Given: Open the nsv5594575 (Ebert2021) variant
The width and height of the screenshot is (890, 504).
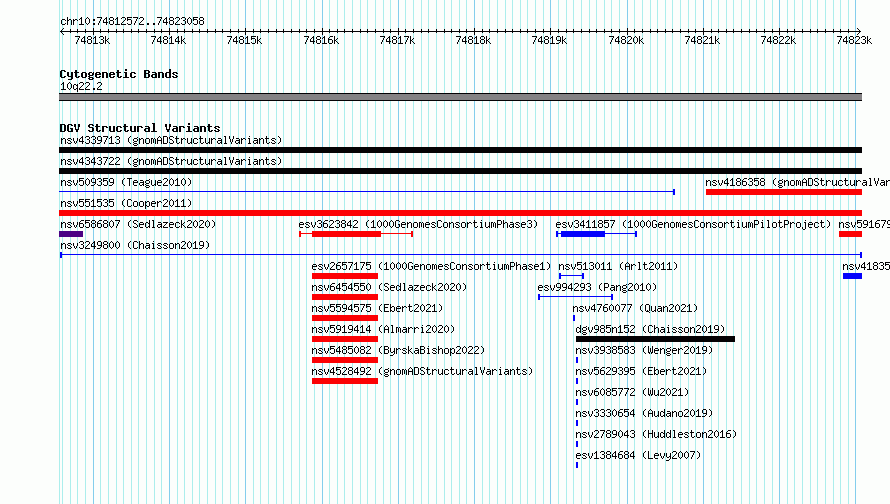Looking at the screenshot, I should coord(377,308).
